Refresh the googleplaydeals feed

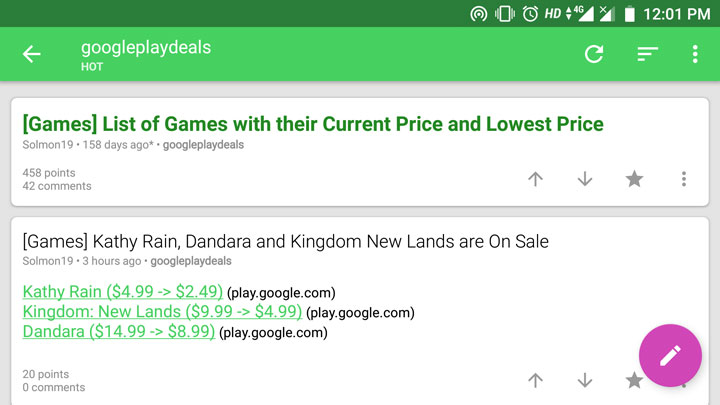[594, 54]
